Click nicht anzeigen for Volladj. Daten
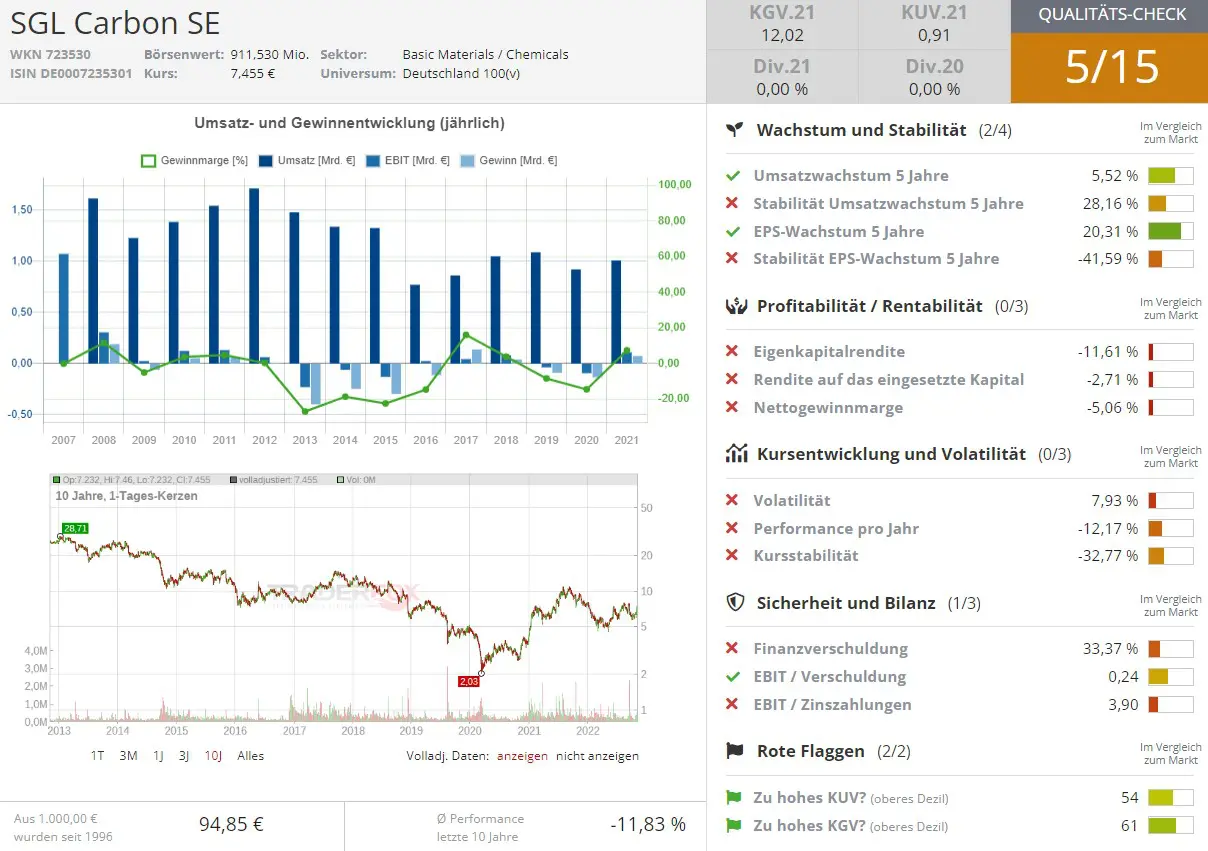 point(597,756)
